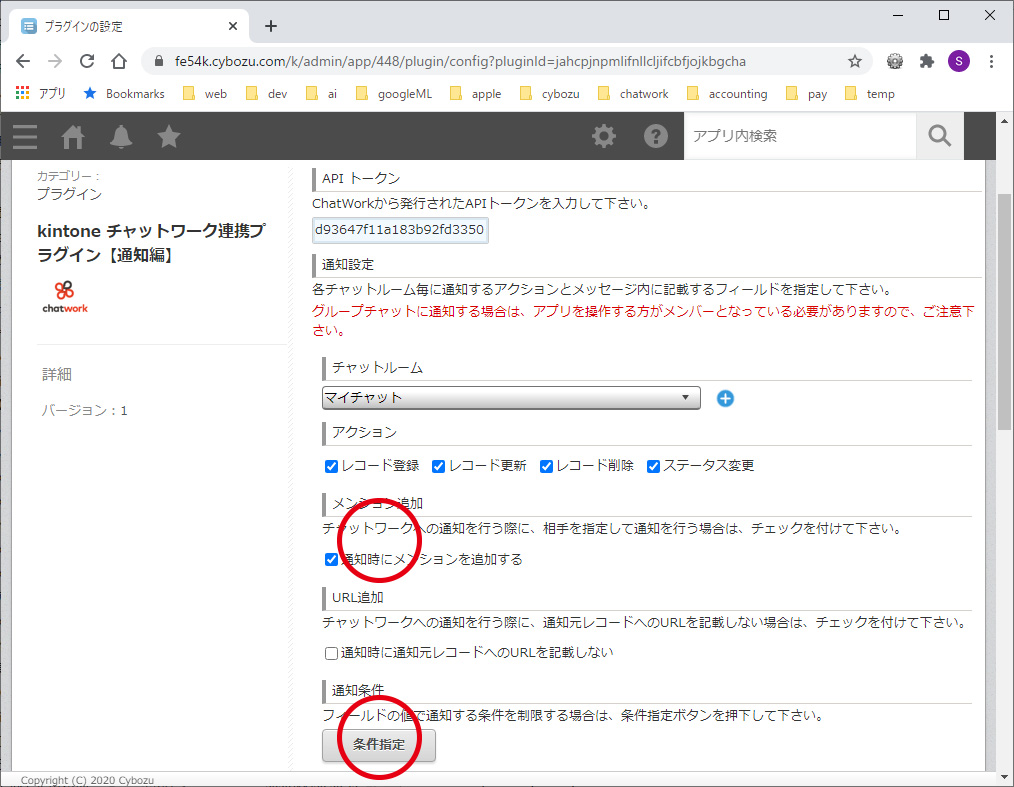The height and width of the screenshot is (787, 1014).
Task: Open kintone settings gear icon
Action: pyautogui.click(x=604, y=136)
